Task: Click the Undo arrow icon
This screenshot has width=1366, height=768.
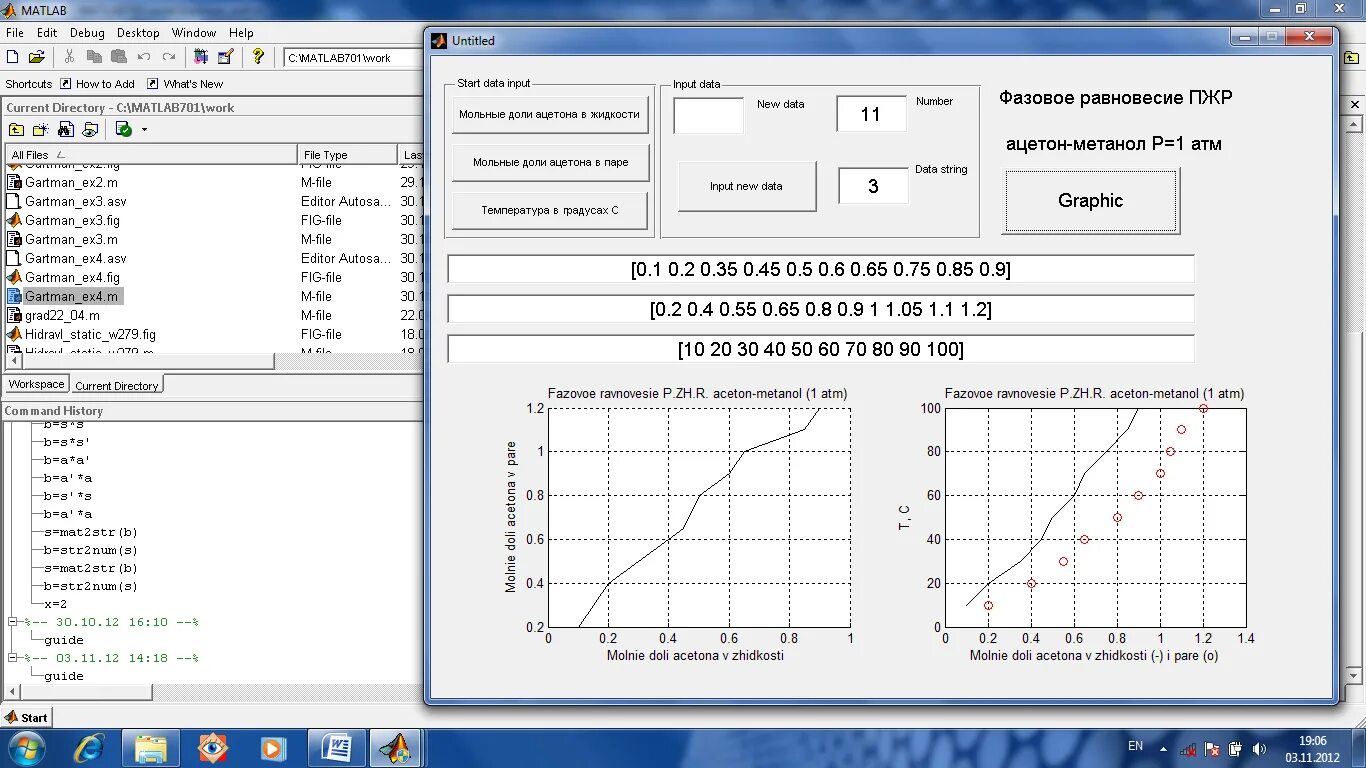Action: [x=144, y=57]
